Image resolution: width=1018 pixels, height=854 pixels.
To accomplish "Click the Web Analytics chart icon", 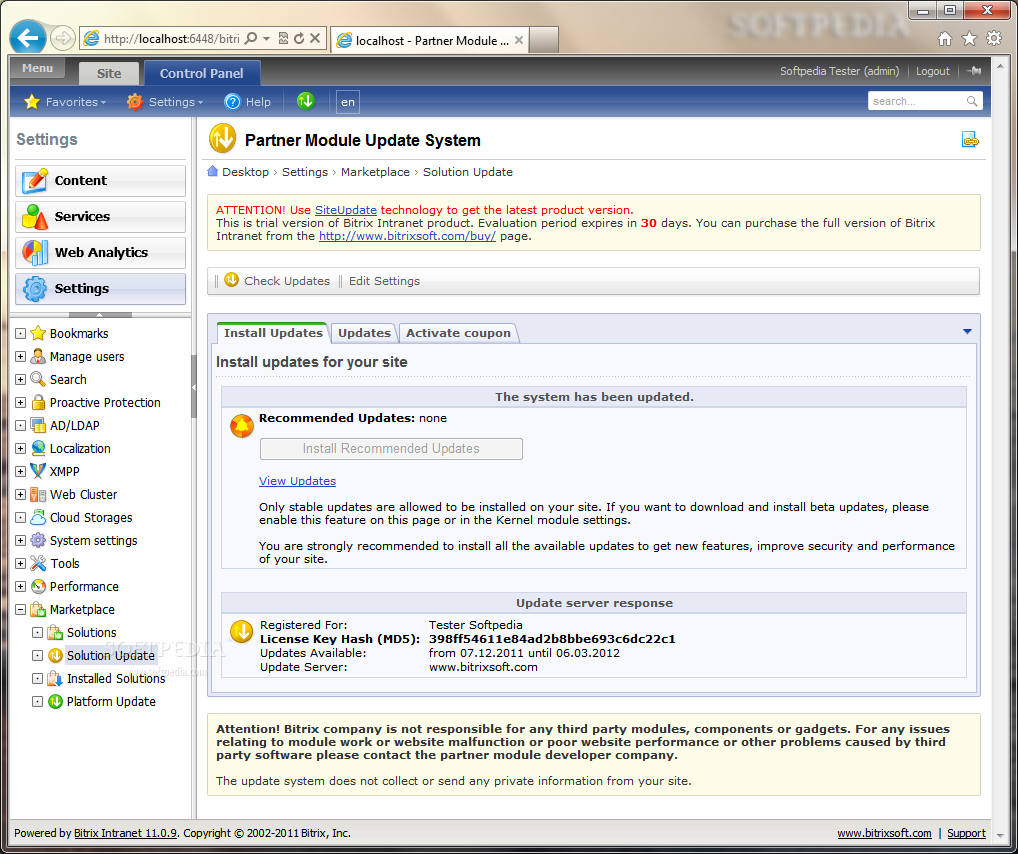I will (x=34, y=253).
